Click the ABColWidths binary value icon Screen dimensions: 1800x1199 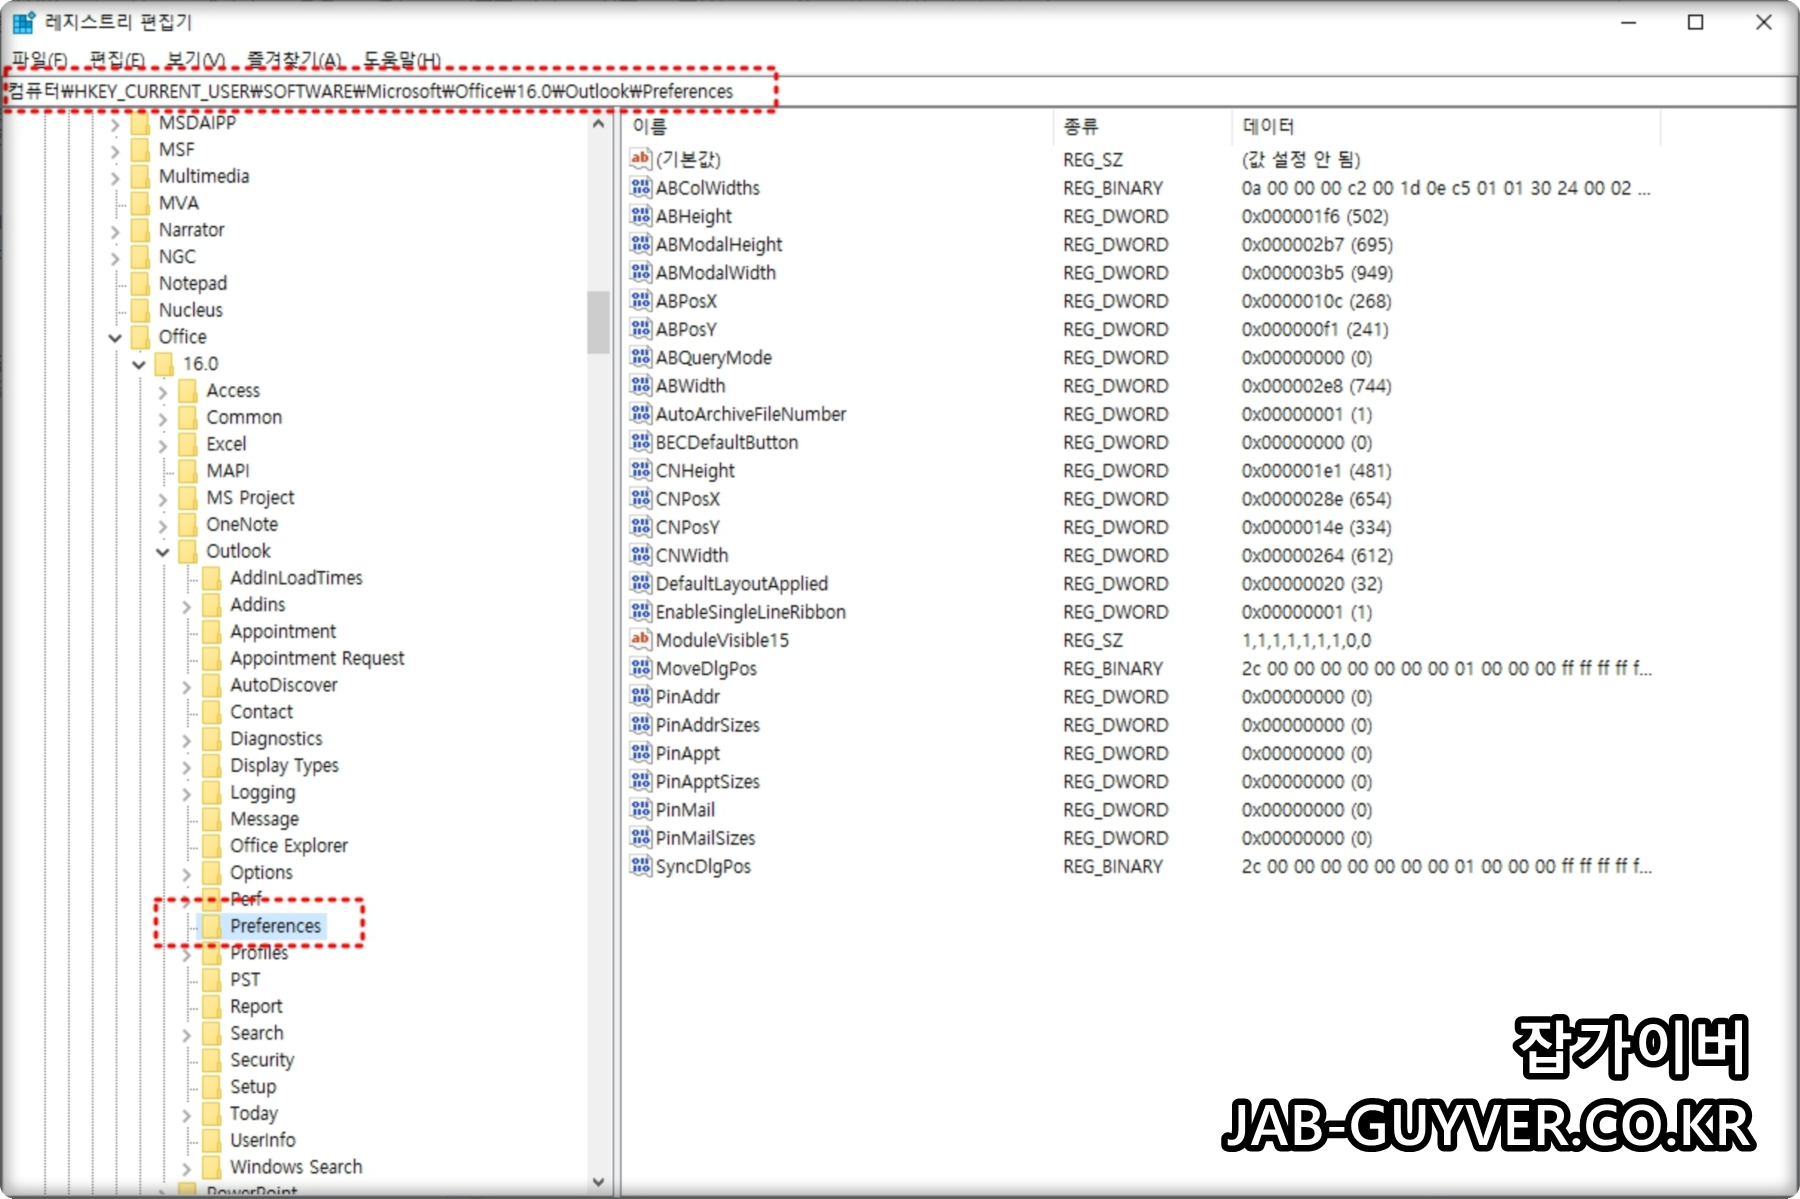[x=640, y=187]
